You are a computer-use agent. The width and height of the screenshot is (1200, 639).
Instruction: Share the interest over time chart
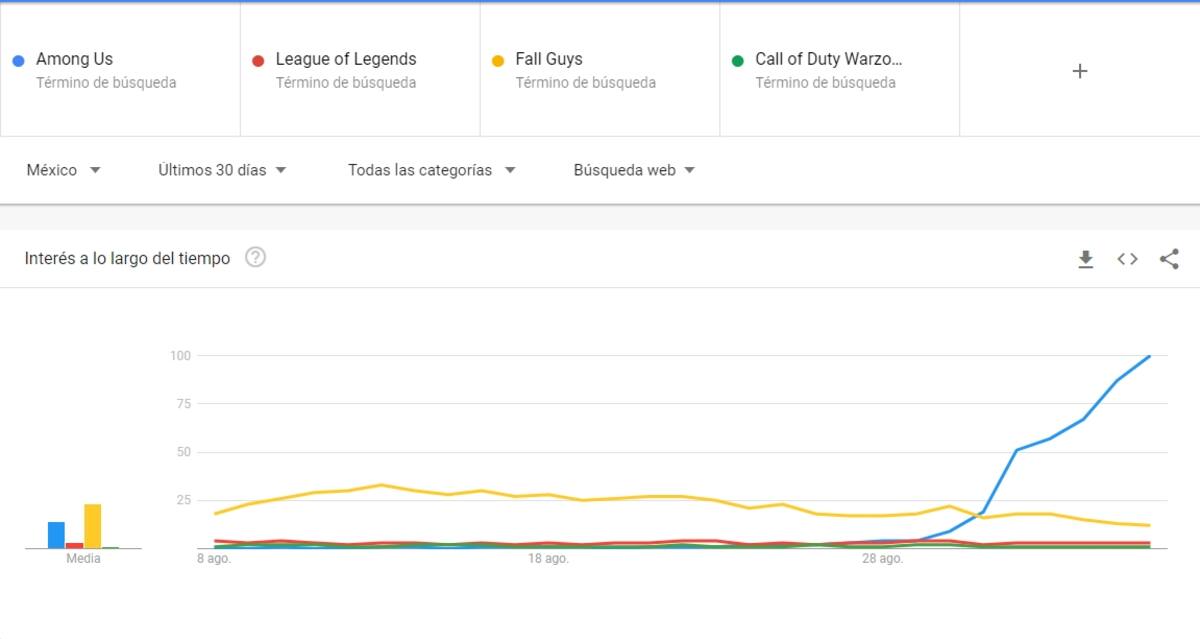pos(1169,259)
